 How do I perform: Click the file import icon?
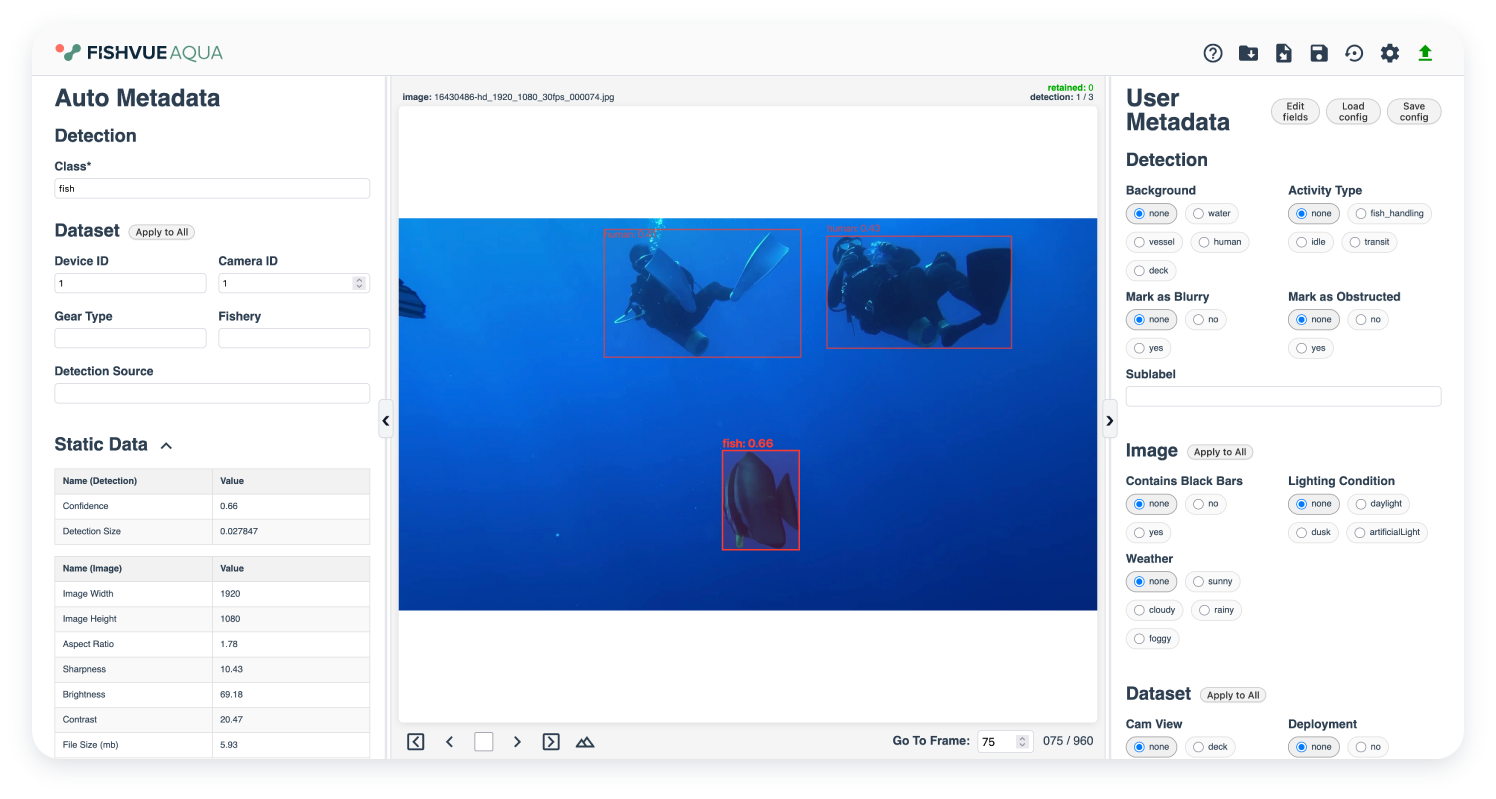pyautogui.click(x=1284, y=53)
